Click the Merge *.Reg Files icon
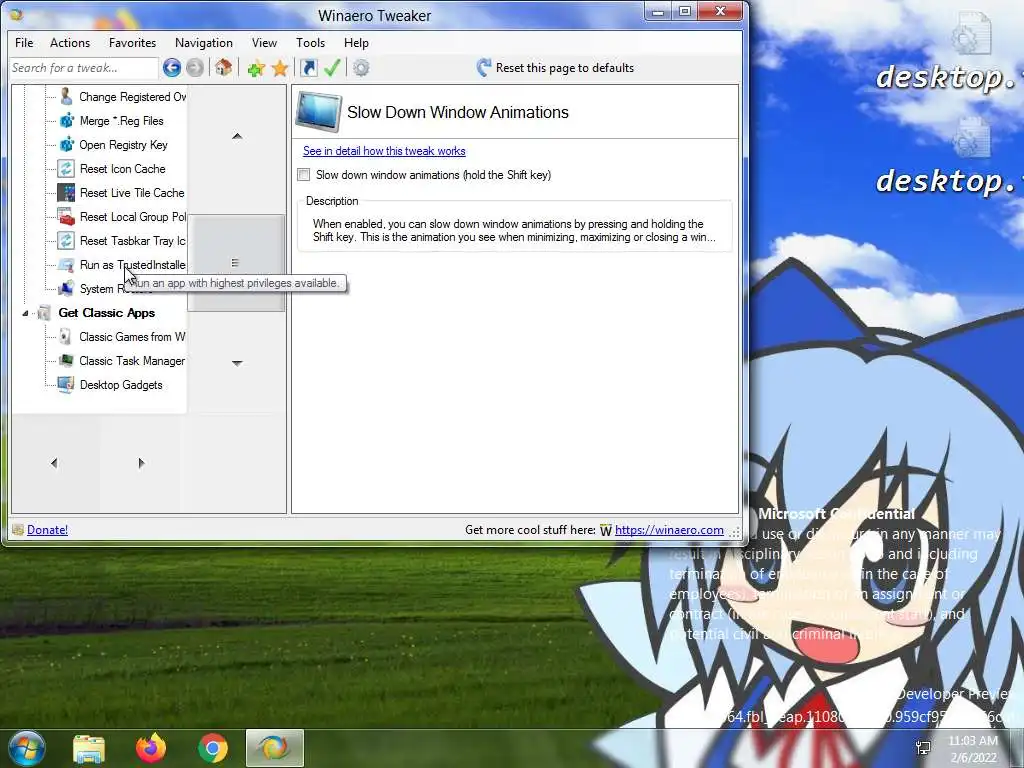This screenshot has width=1024, height=768. [67, 121]
